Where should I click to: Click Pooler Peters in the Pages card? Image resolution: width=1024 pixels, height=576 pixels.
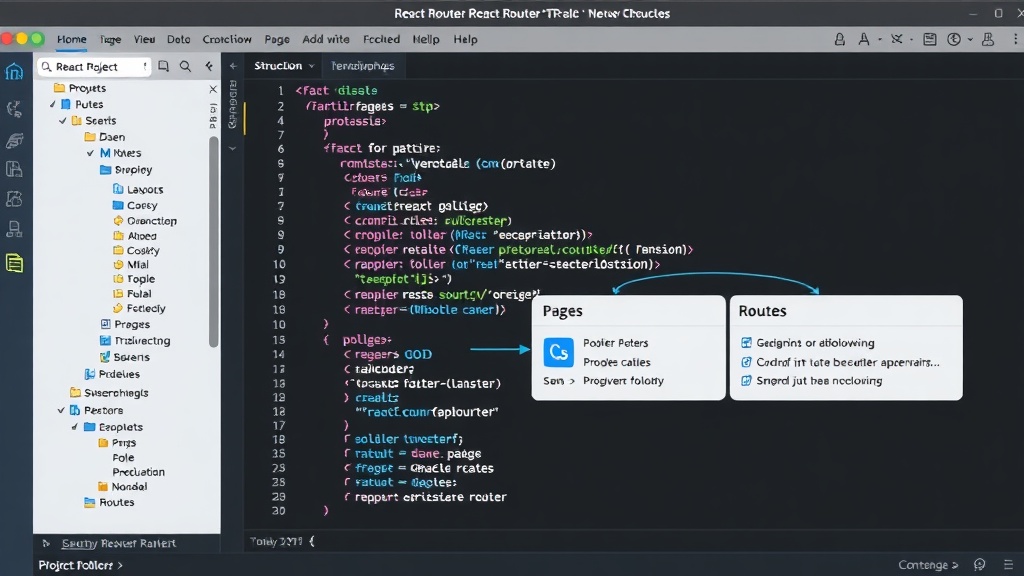[615, 343]
